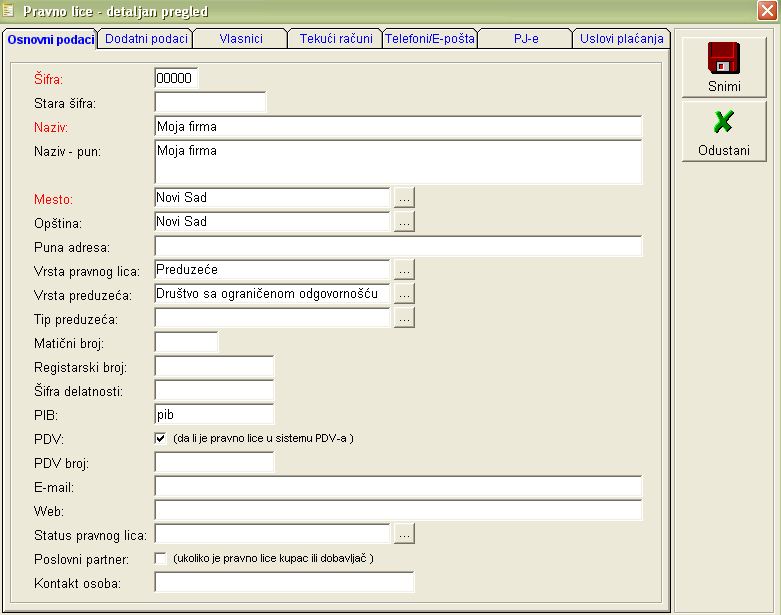
Task: Select the Telefoni/E-pošta tab
Action: click(430, 39)
